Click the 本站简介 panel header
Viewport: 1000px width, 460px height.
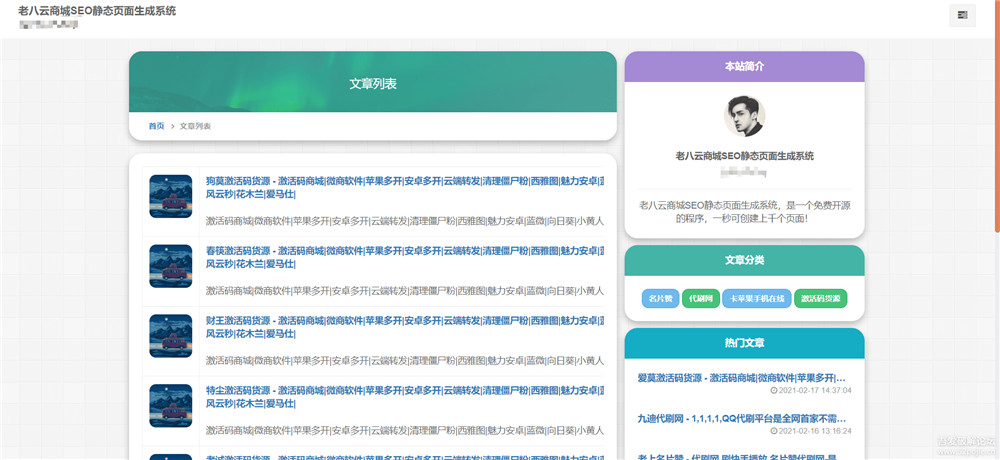[x=744, y=66]
